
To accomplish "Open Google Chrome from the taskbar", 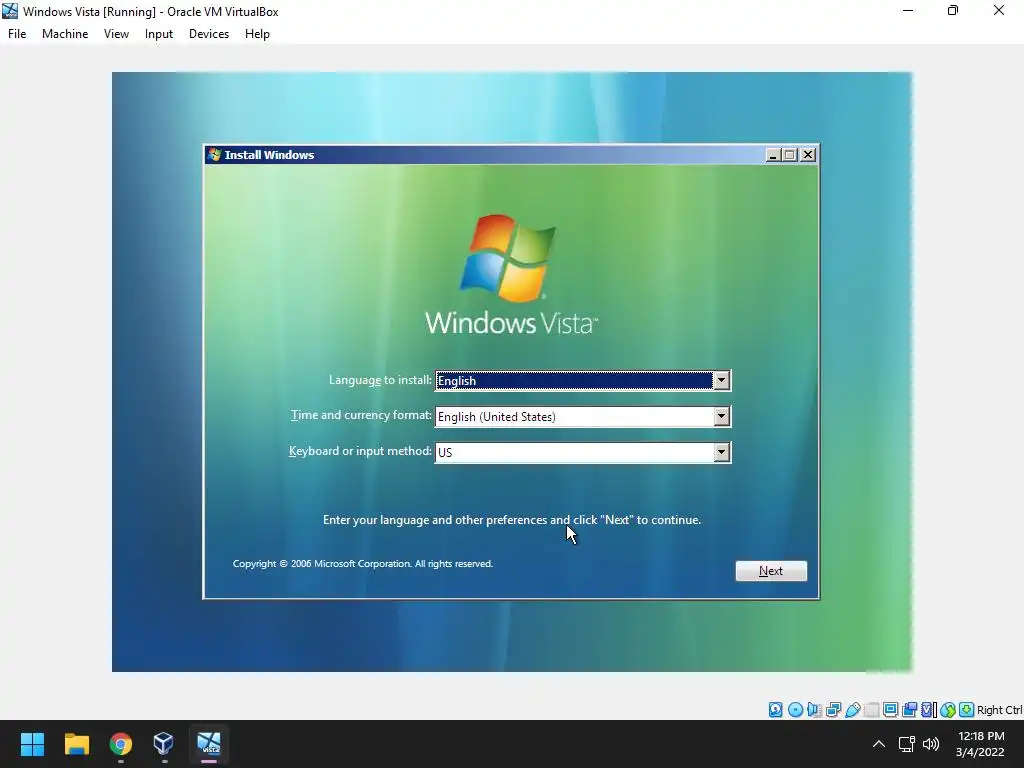I will point(120,744).
